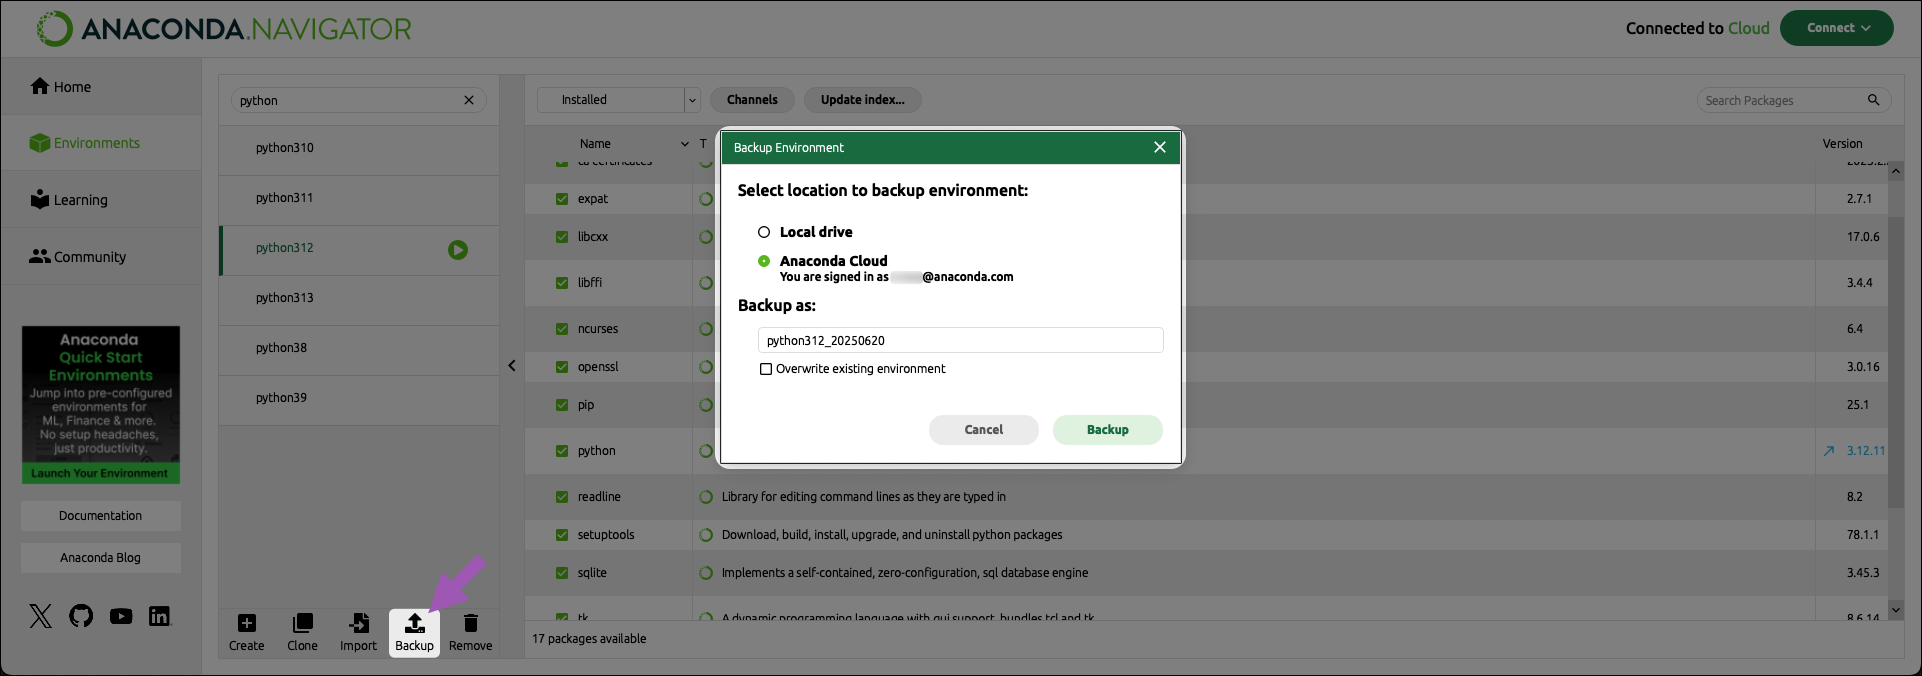Click the green play icon for python312

[x=458, y=250]
